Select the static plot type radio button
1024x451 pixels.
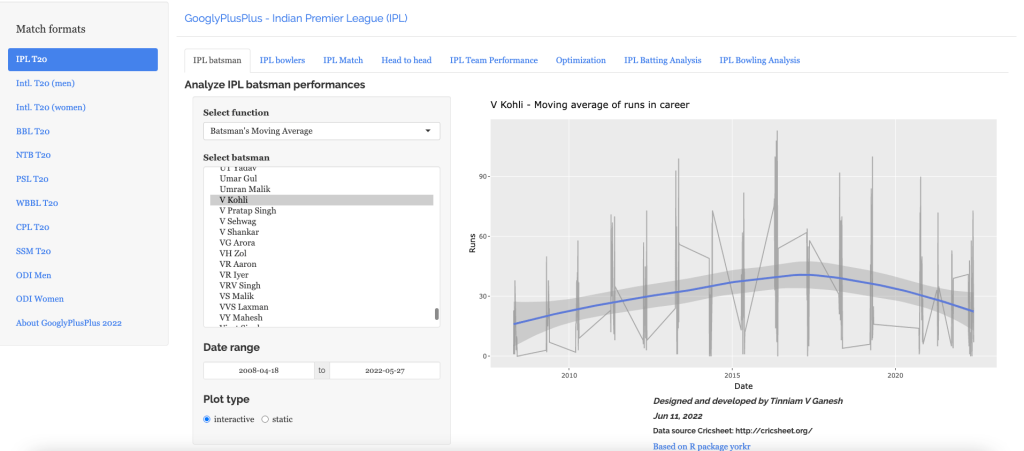(265, 419)
